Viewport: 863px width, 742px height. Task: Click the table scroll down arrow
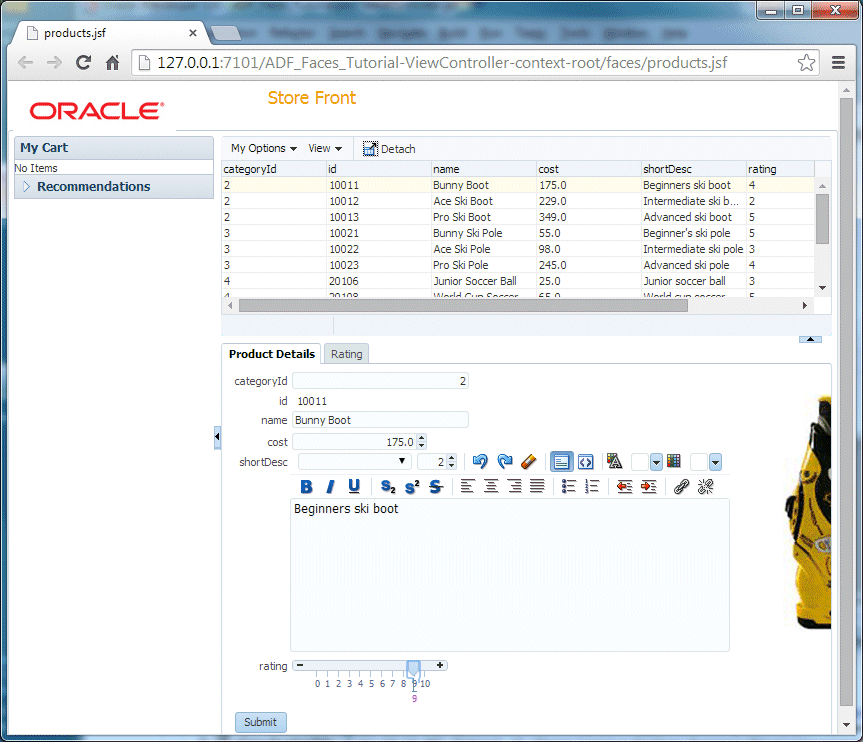(822, 288)
